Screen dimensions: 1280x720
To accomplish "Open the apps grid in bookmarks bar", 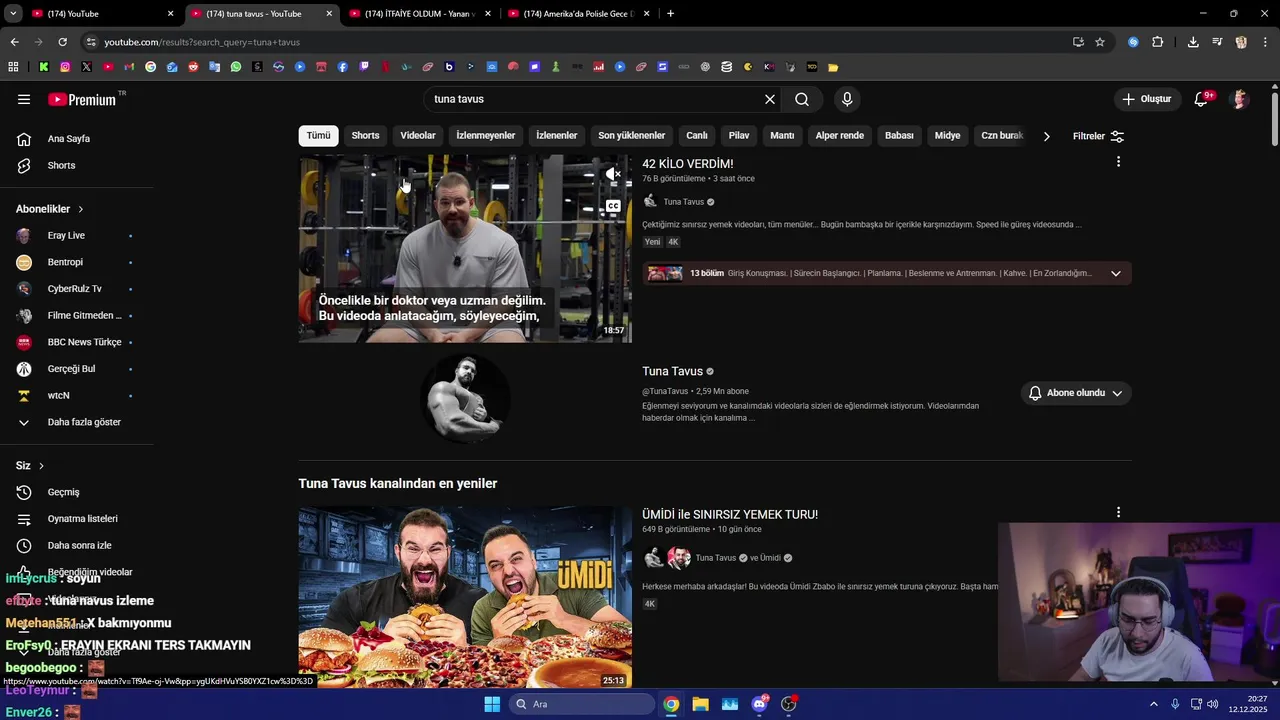I will point(13,67).
